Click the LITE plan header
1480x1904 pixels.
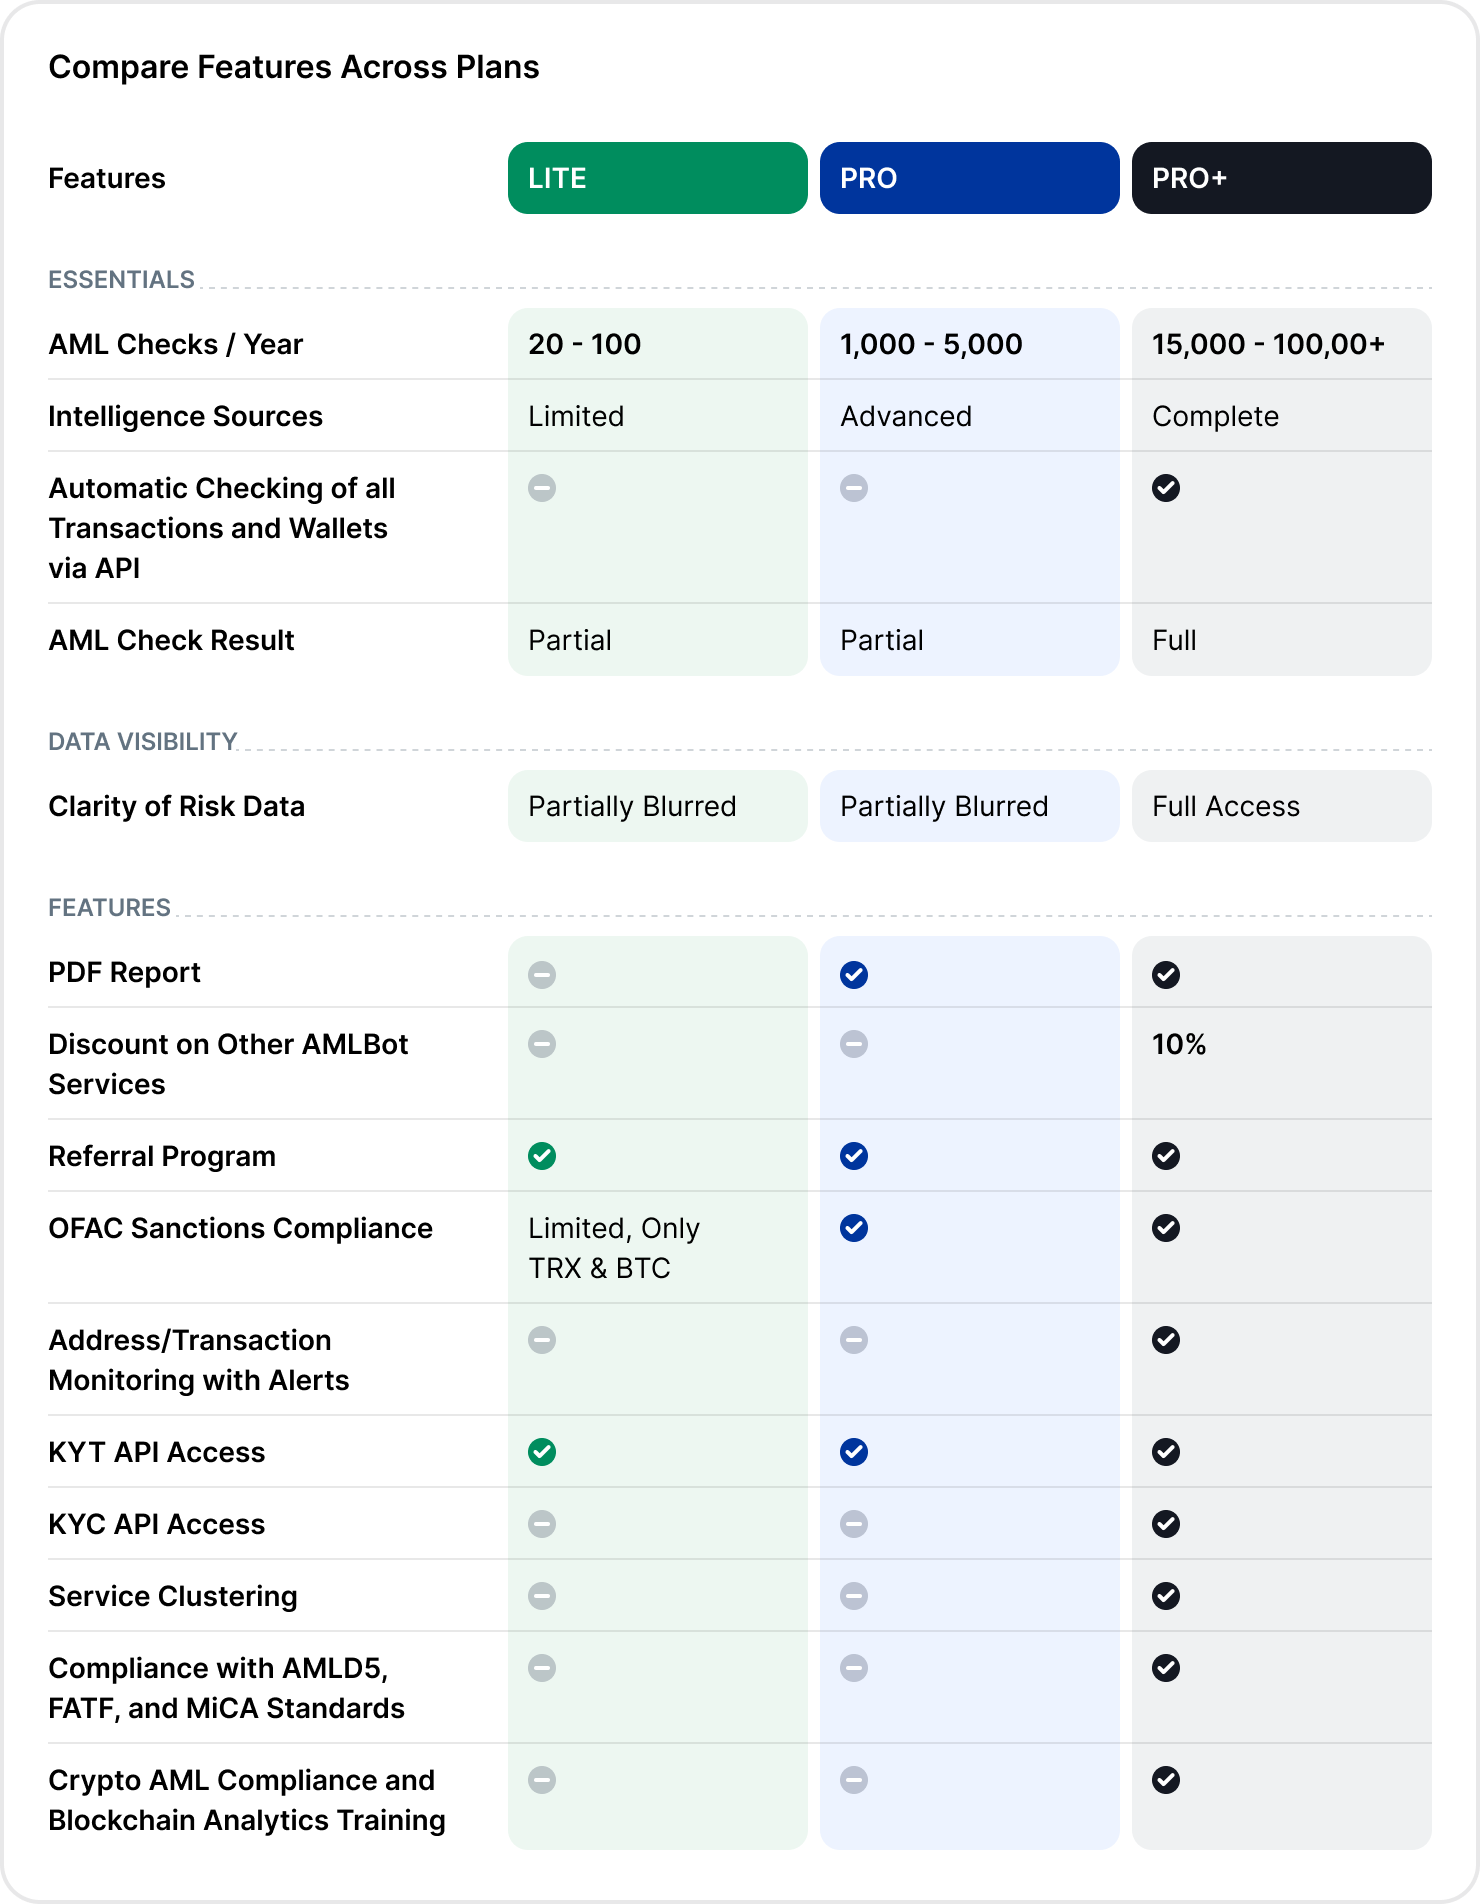coord(657,178)
